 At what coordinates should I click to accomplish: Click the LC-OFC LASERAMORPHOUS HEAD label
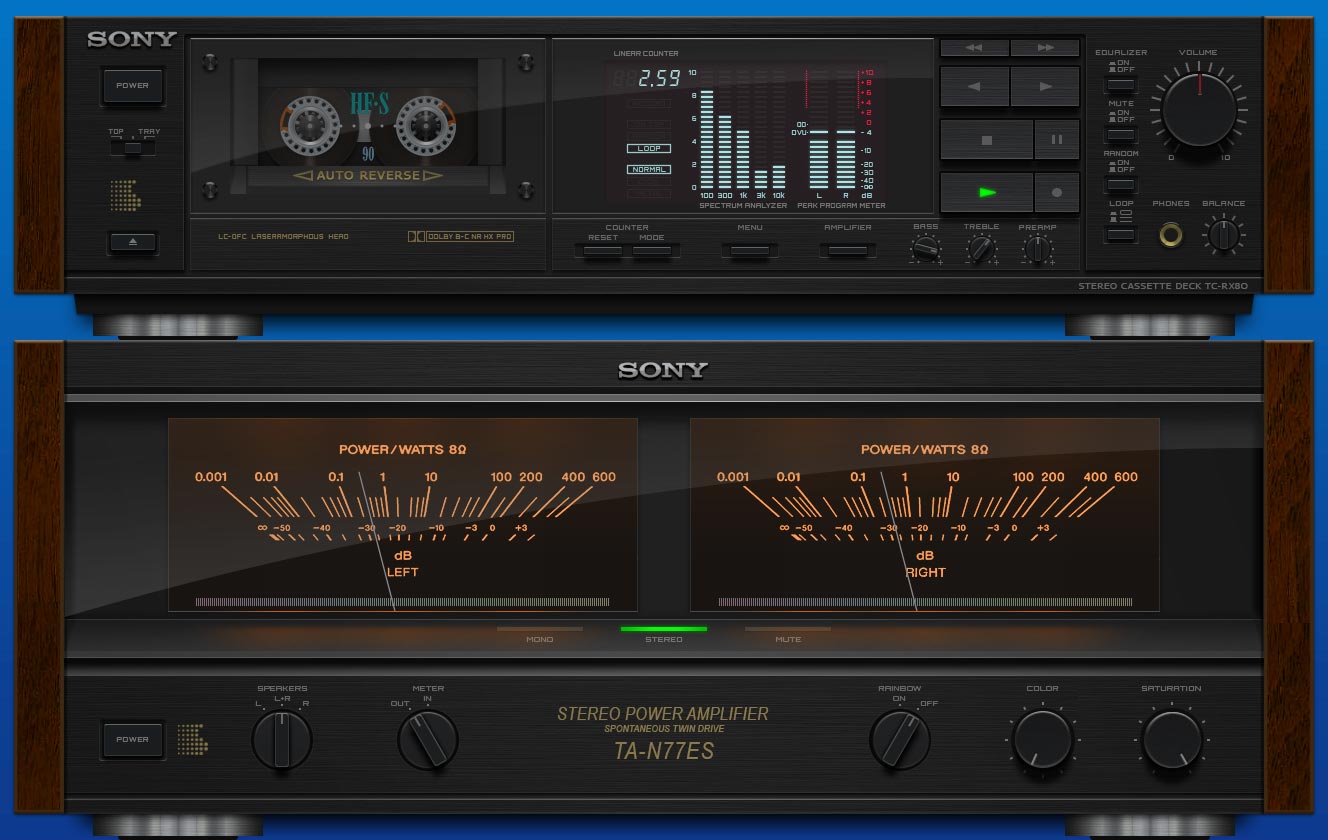(284, 237)
